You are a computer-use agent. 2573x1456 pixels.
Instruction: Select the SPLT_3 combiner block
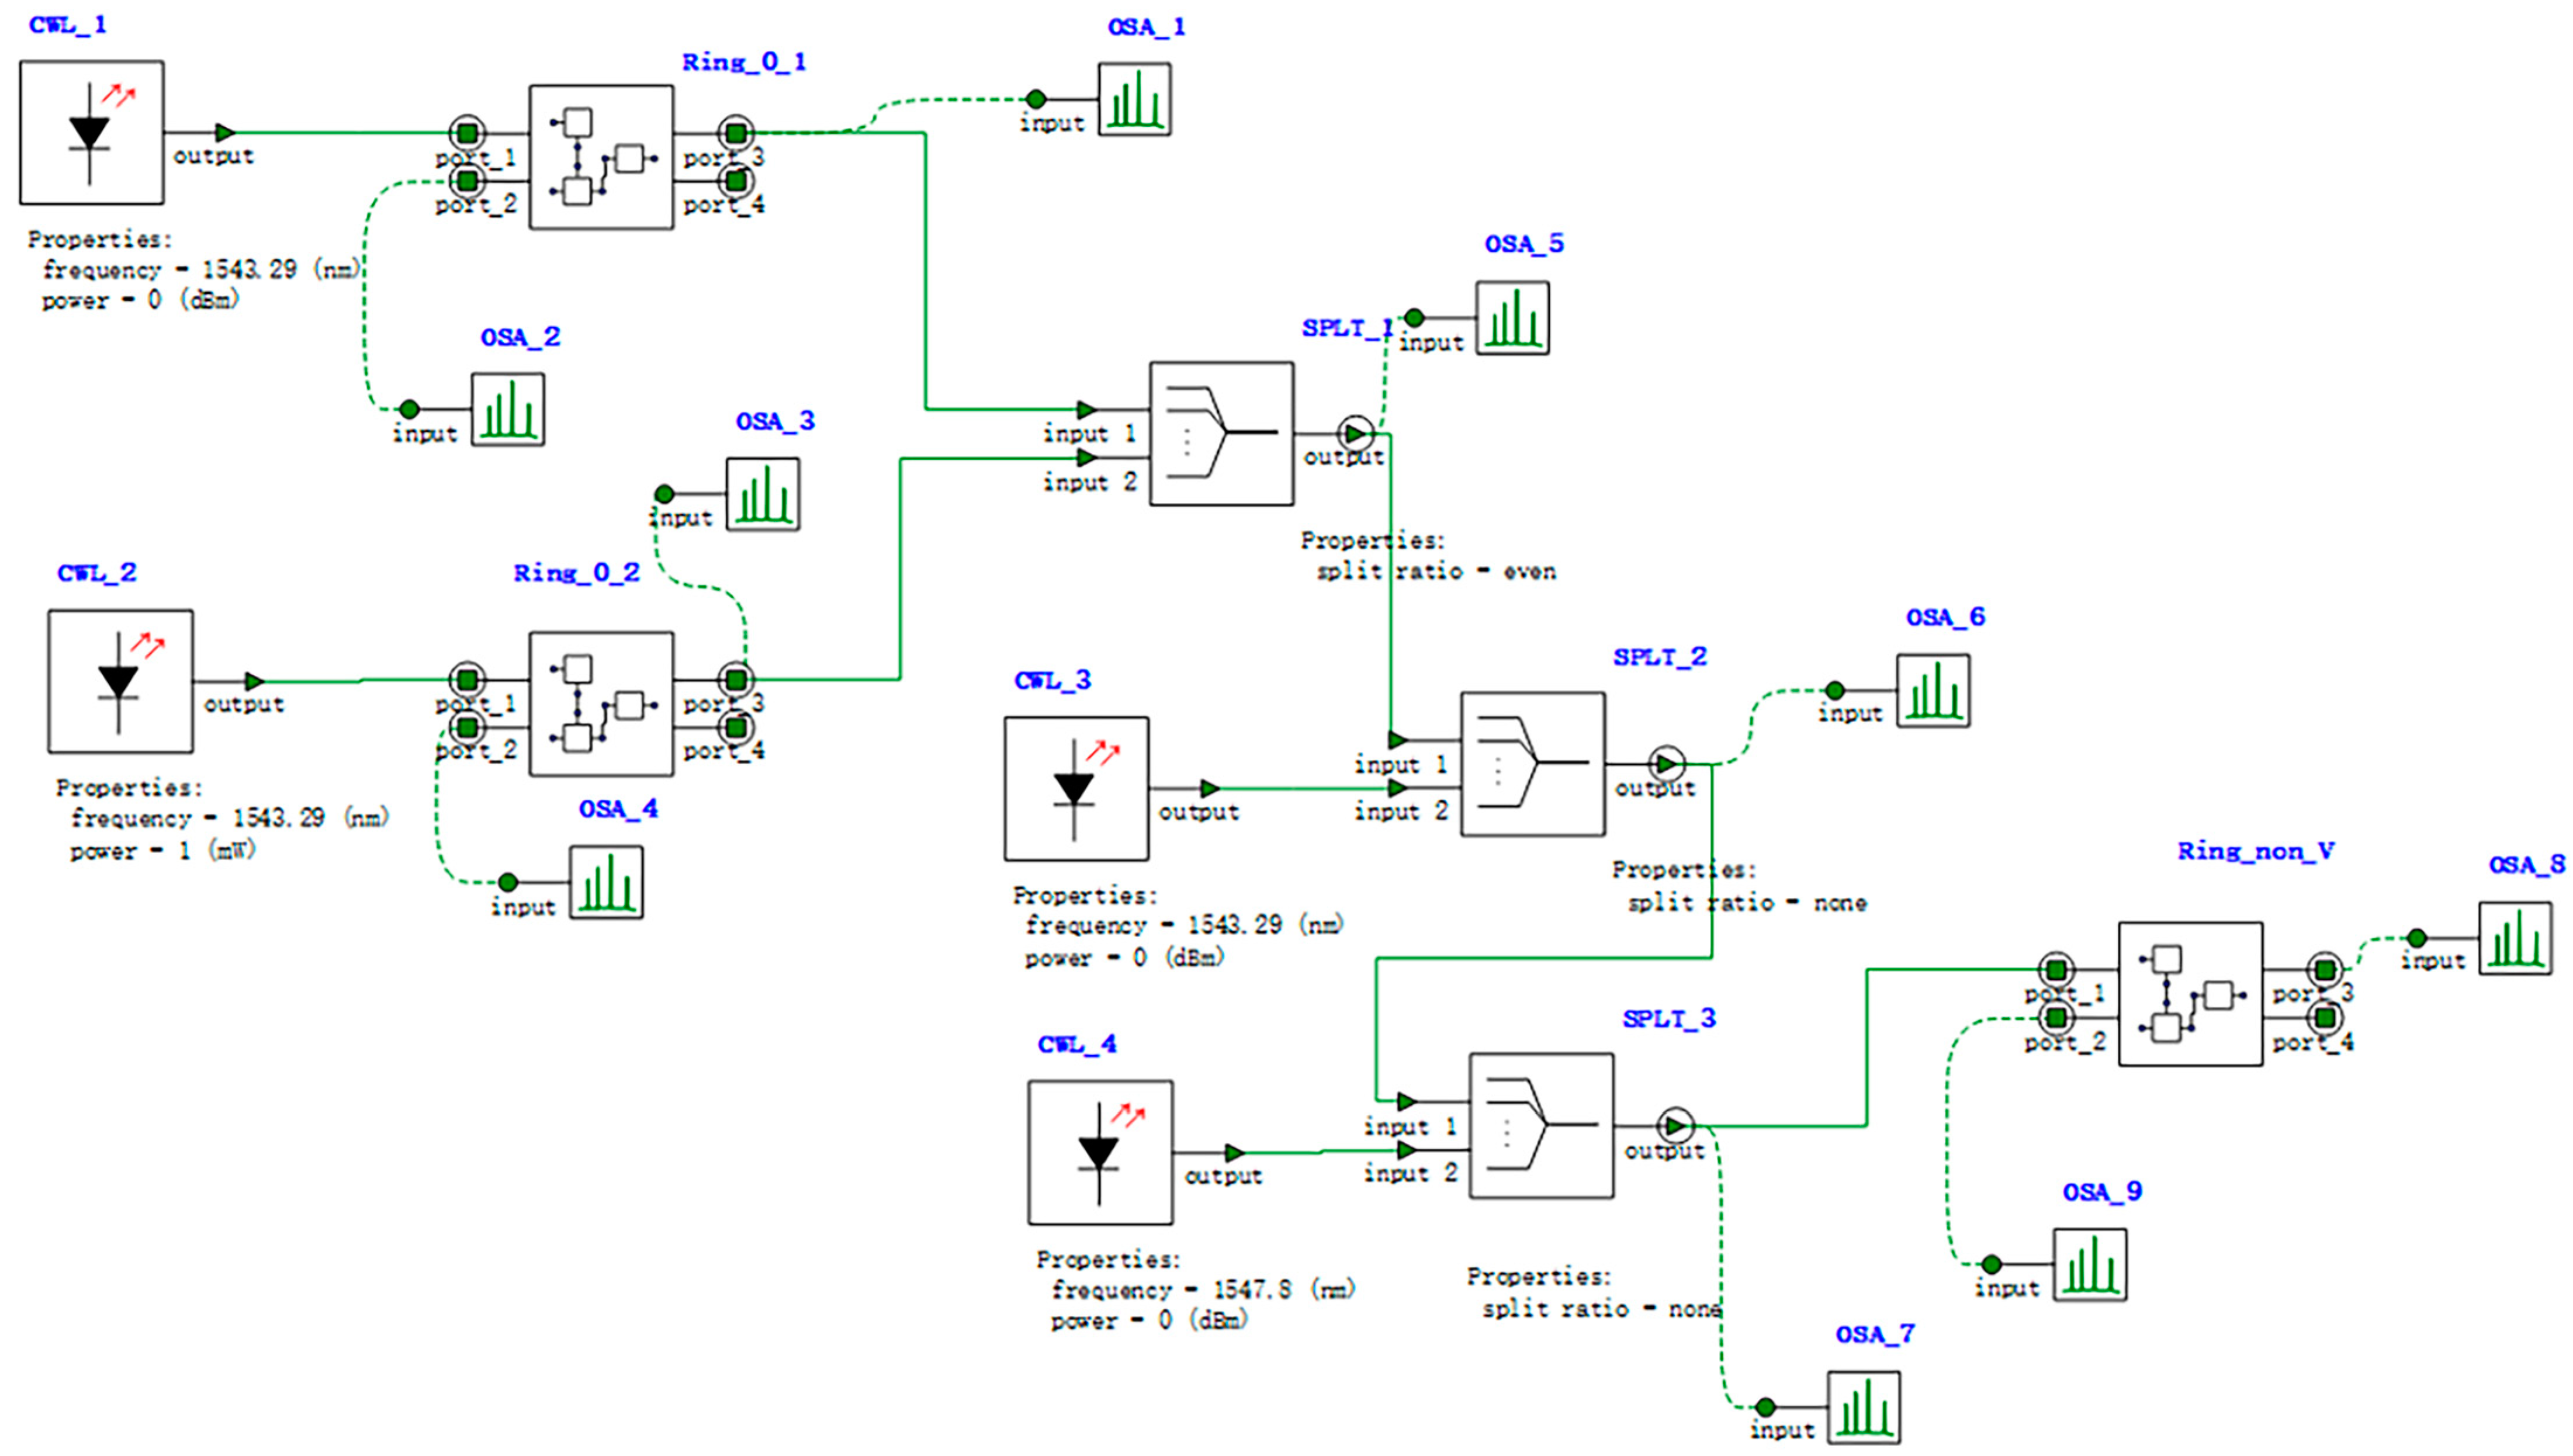pyautogui.click(x=1541, y=1125)
